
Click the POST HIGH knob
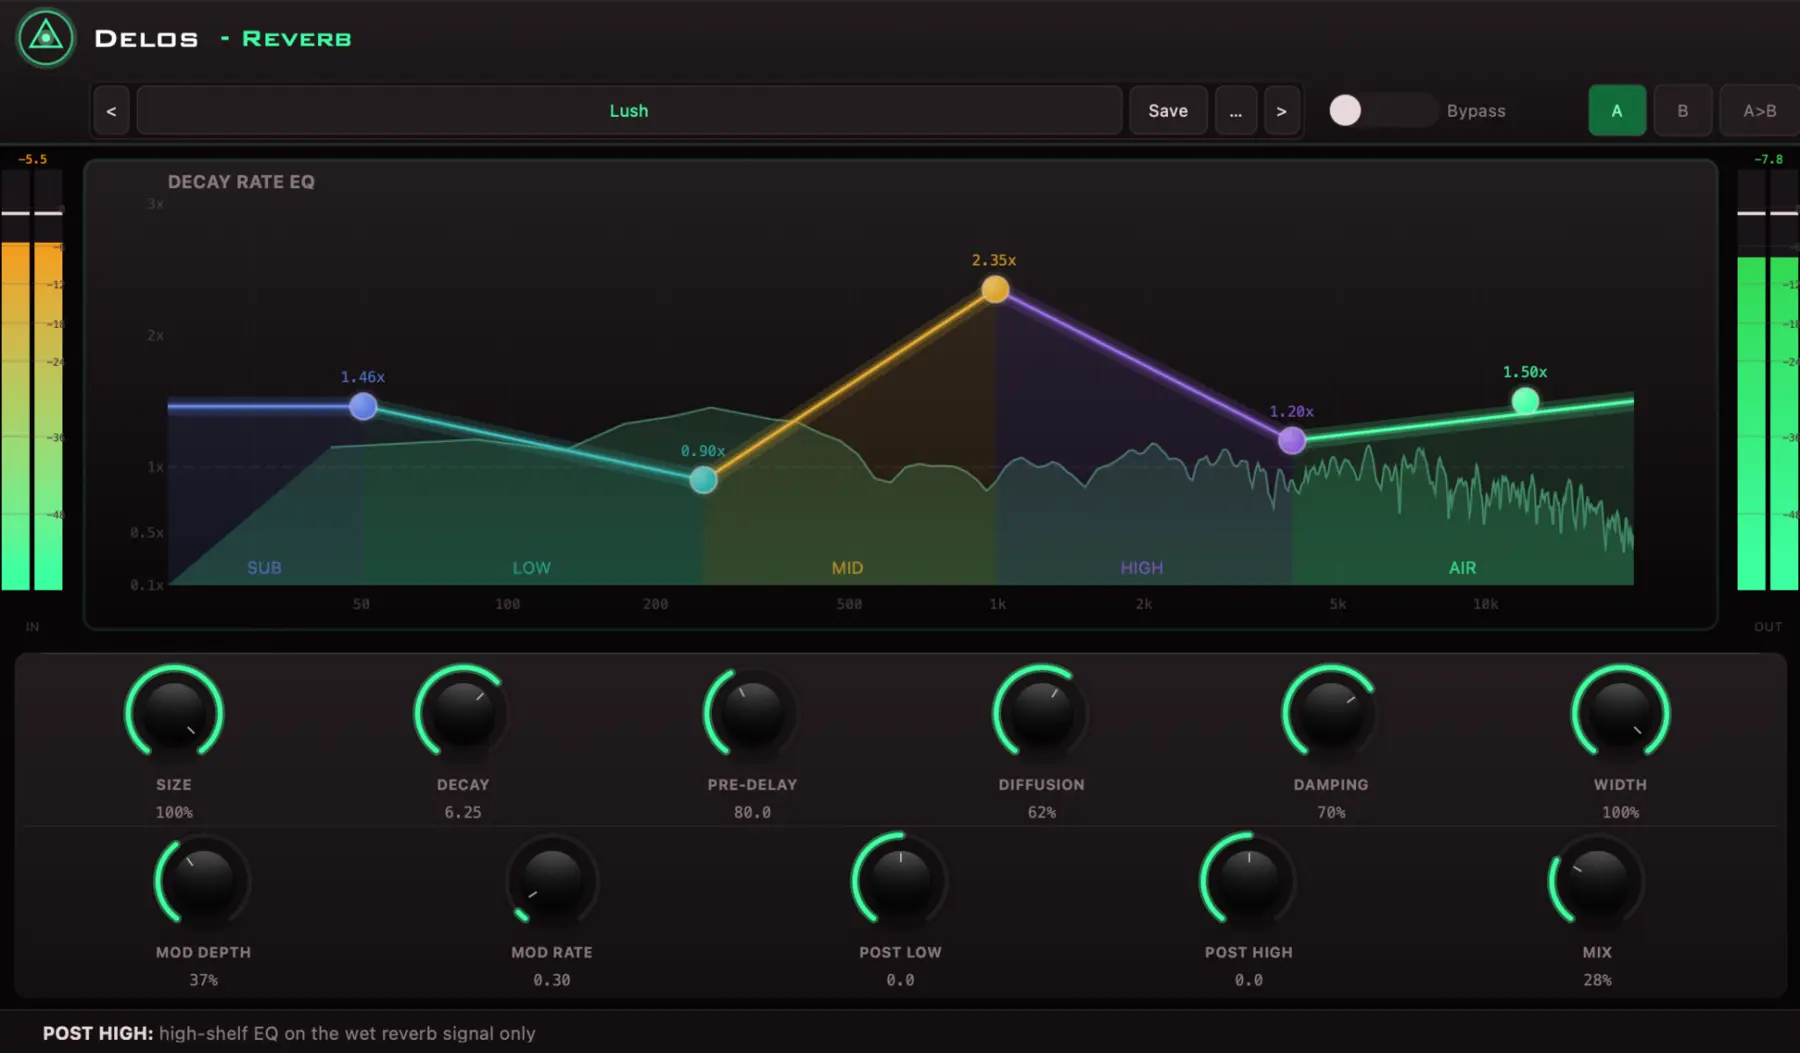[x=1248, y=881]
